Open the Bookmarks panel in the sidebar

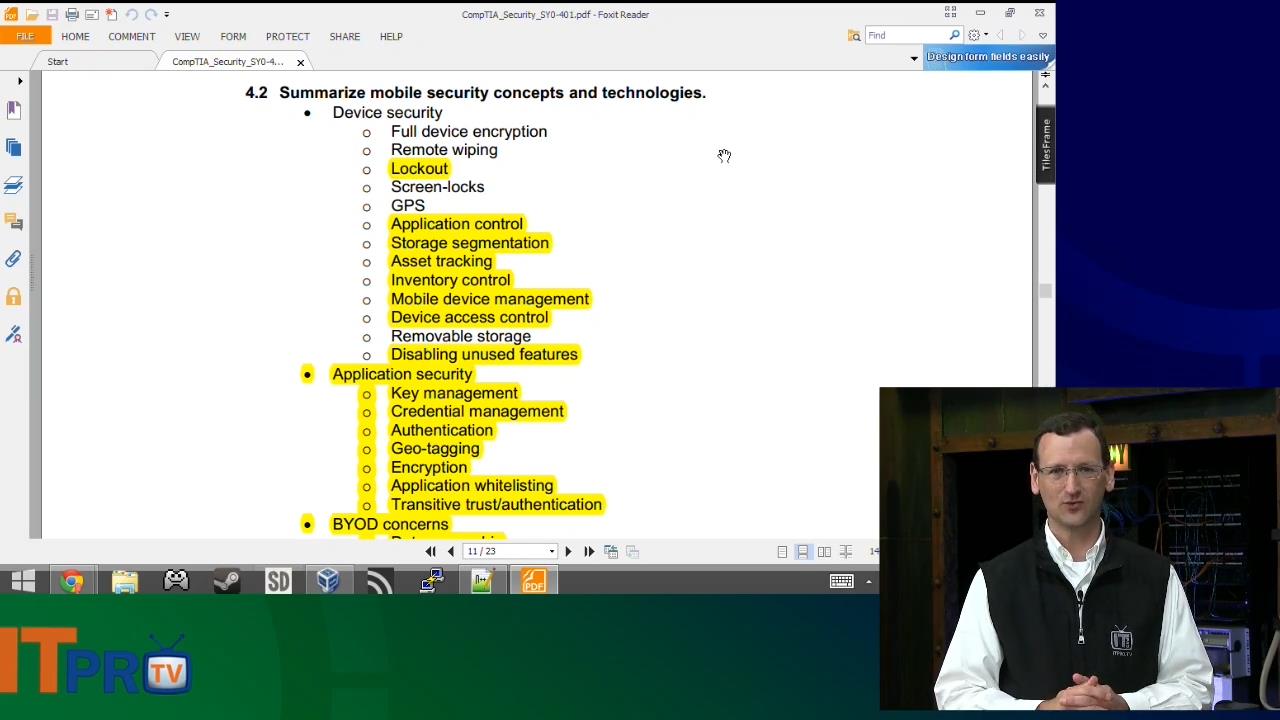(x=14, y=109)
